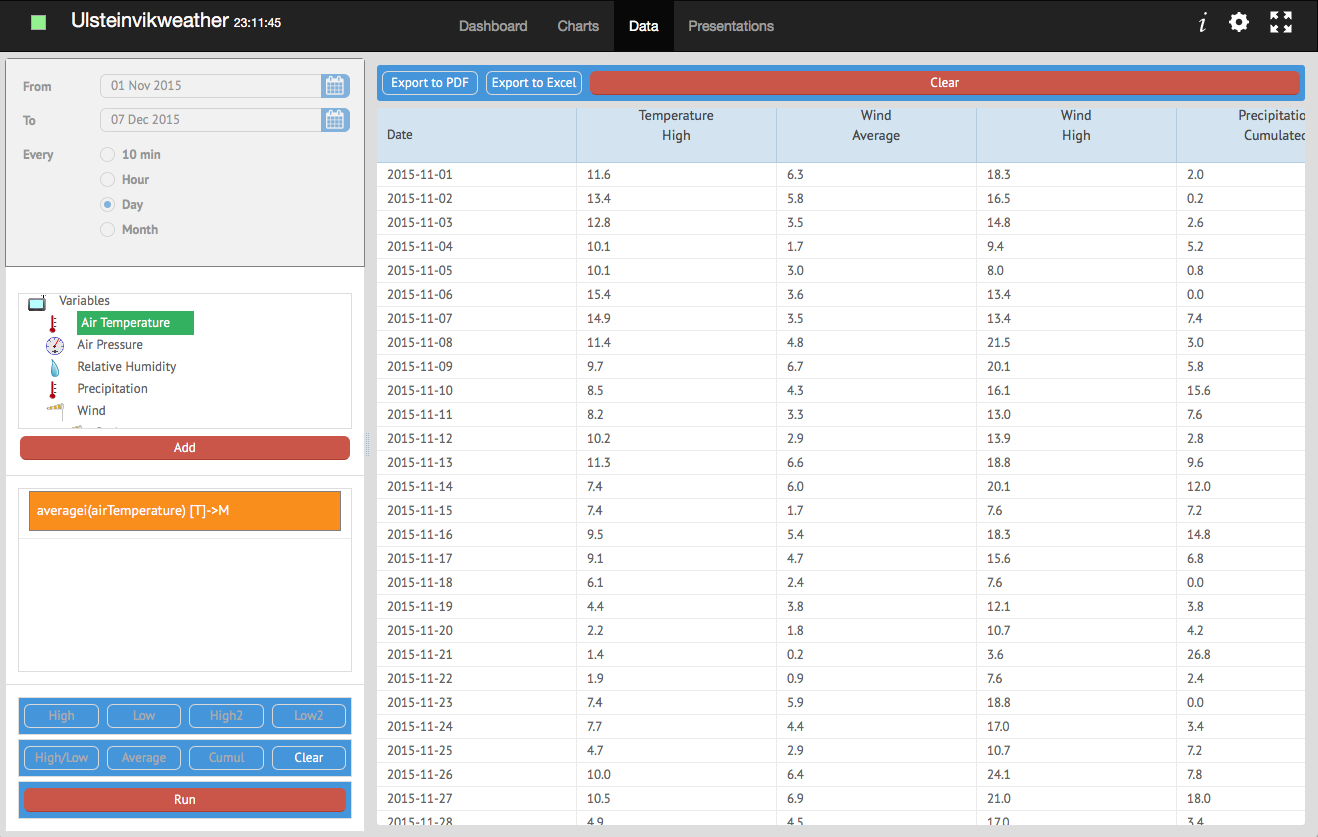Screen dimensions: 1318x837
Task: Click the High2 function button
Action: 227,716
